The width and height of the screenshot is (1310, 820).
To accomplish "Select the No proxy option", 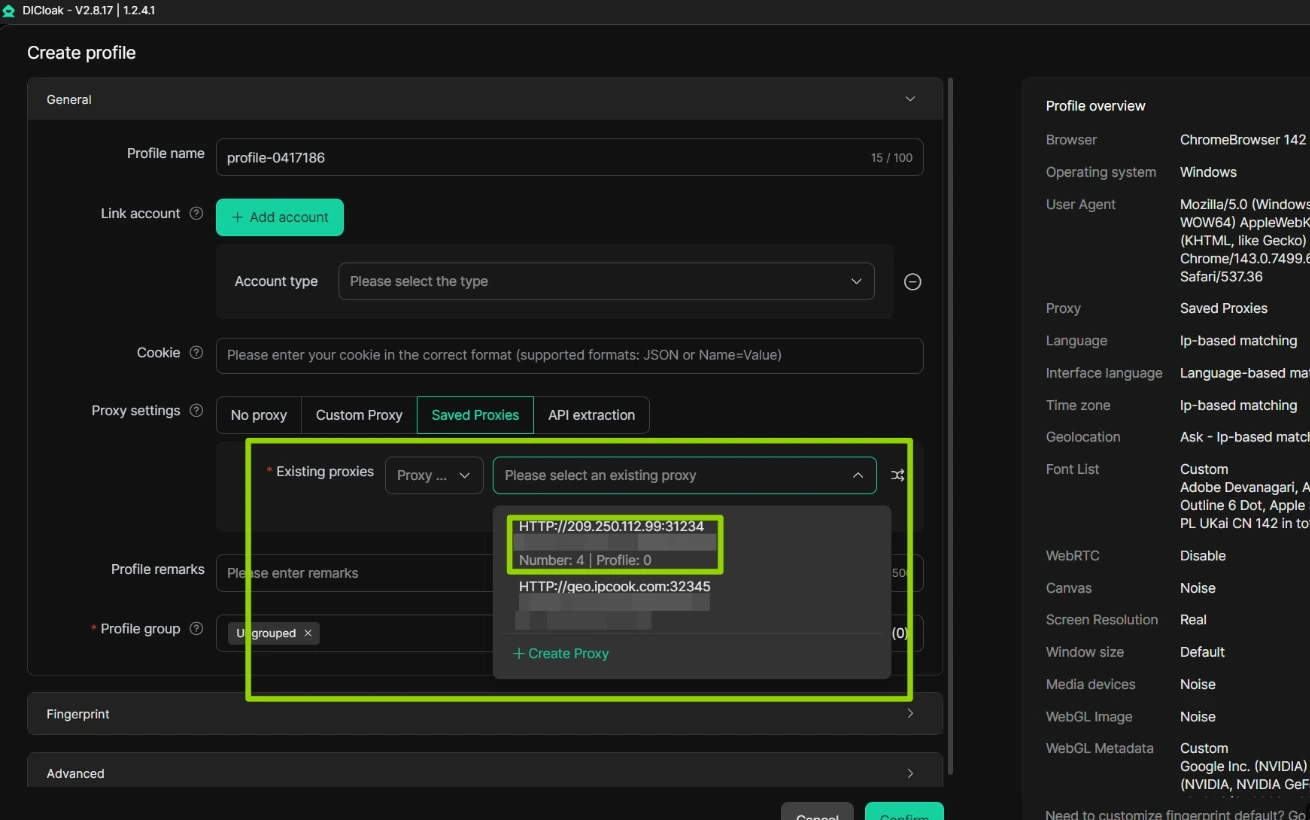I will point(258,414).
